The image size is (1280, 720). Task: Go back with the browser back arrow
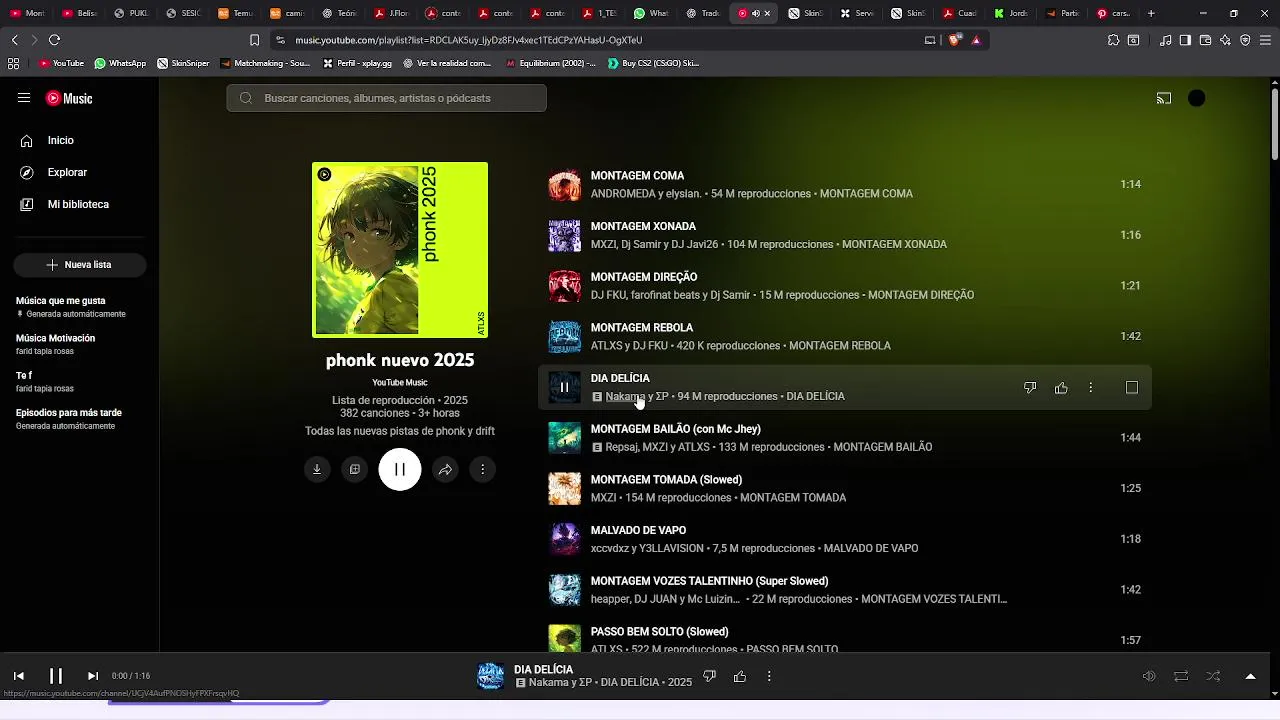(15, 40)
